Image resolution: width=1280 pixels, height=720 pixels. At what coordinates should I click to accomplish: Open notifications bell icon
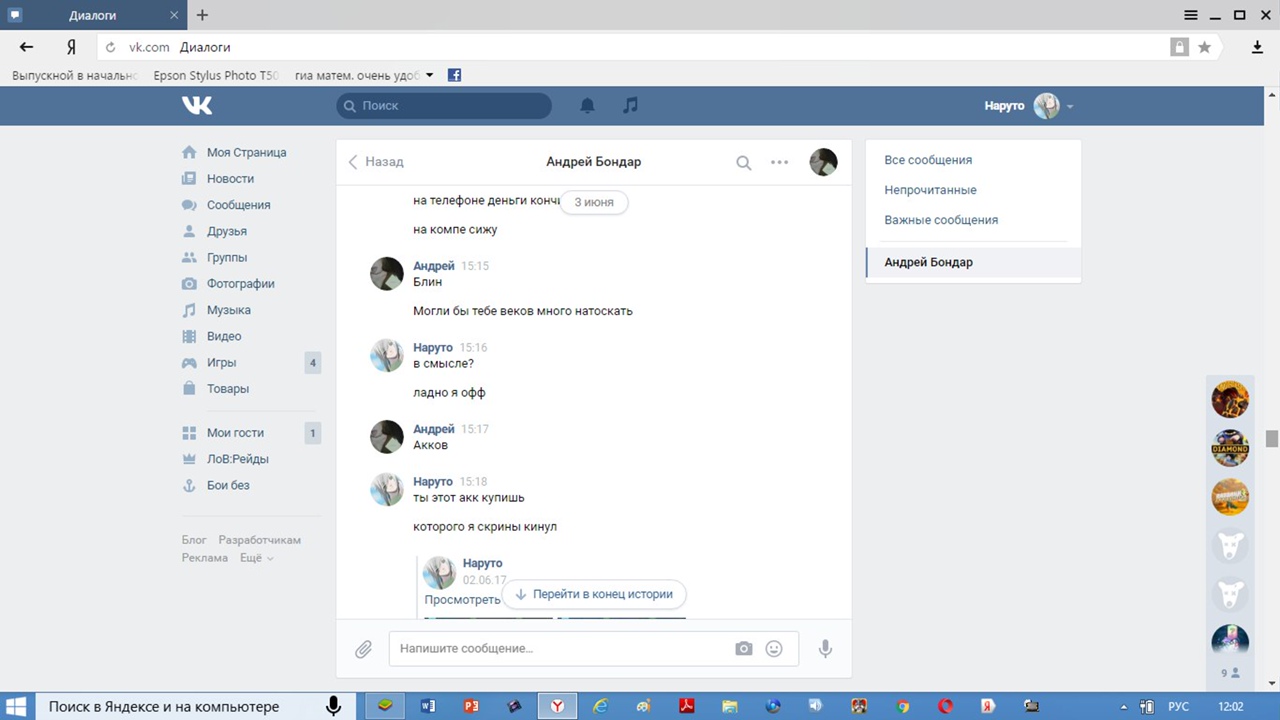point(588,105)
